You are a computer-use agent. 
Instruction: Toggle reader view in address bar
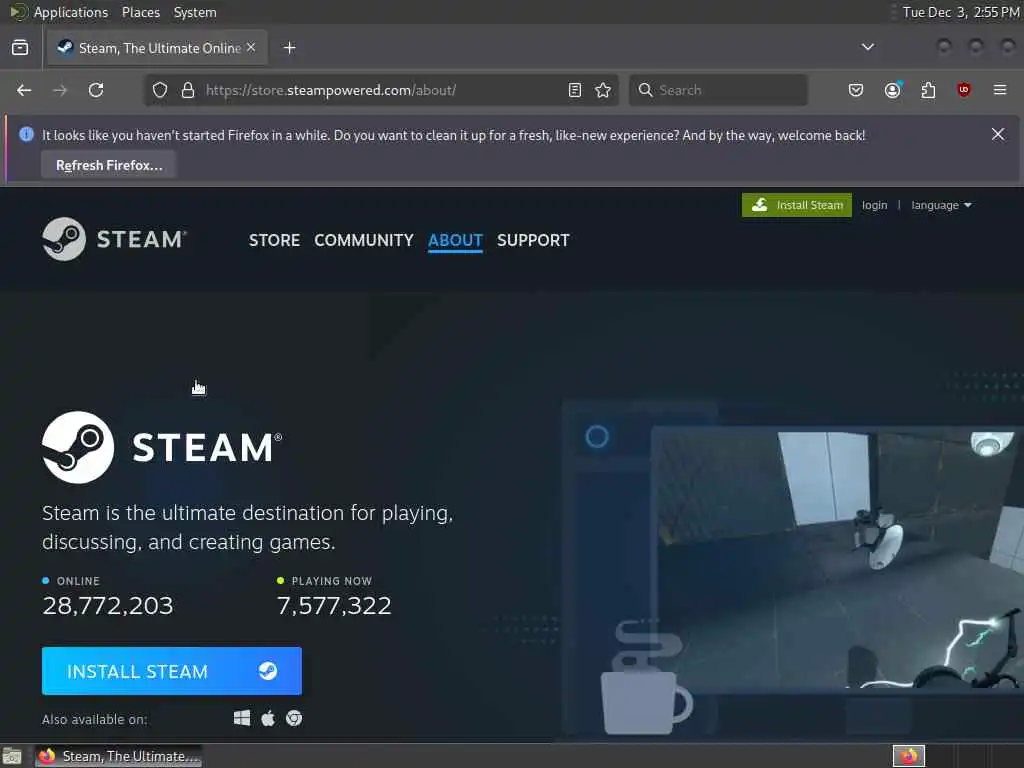[x=575, y=90]
